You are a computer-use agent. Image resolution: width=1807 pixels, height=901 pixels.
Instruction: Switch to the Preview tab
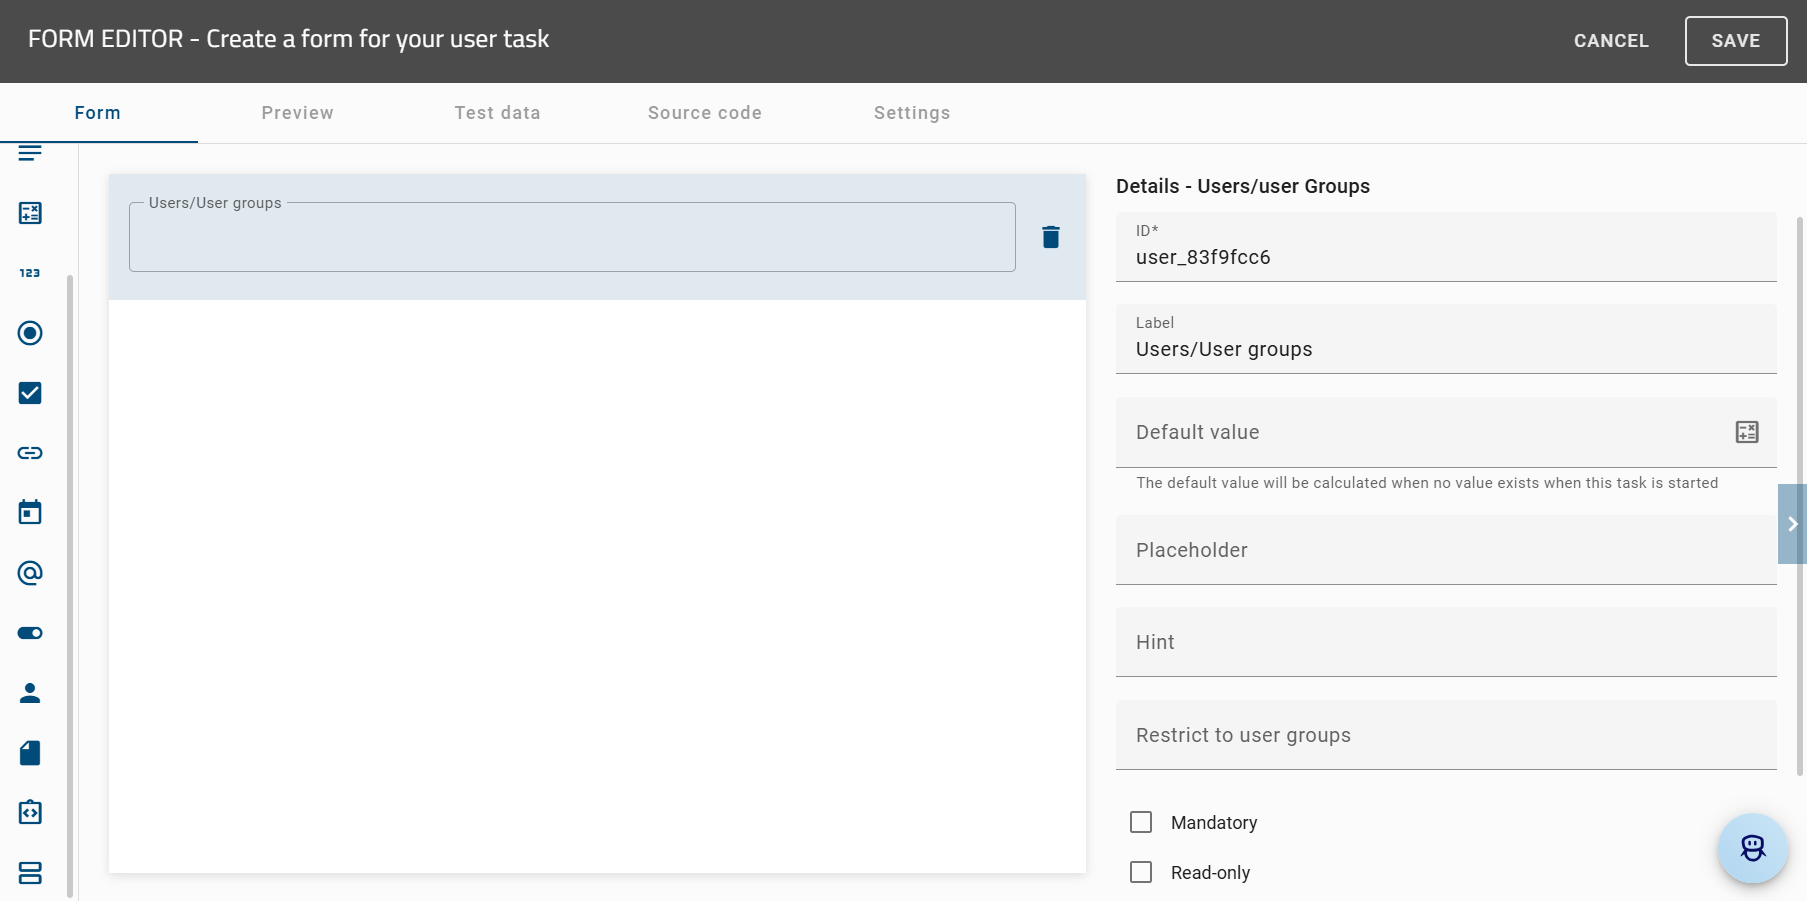[x=298, y=113]
